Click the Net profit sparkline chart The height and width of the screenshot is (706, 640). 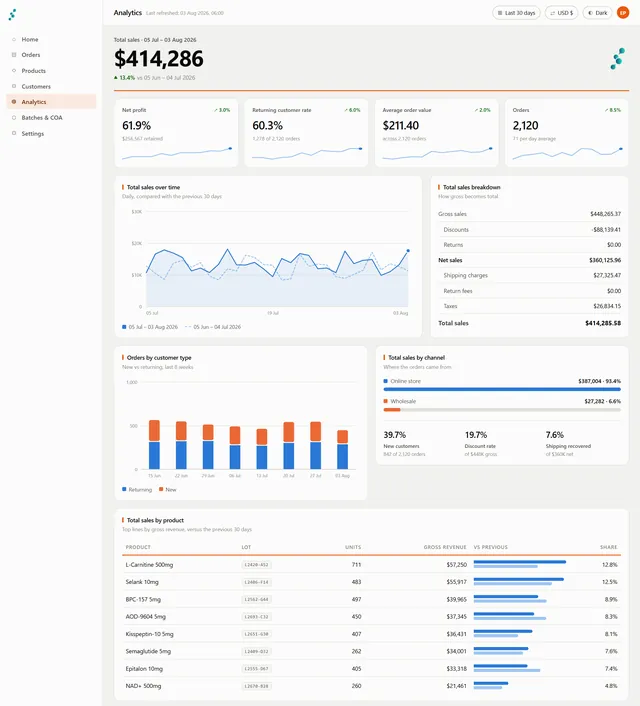pos(177,153)
